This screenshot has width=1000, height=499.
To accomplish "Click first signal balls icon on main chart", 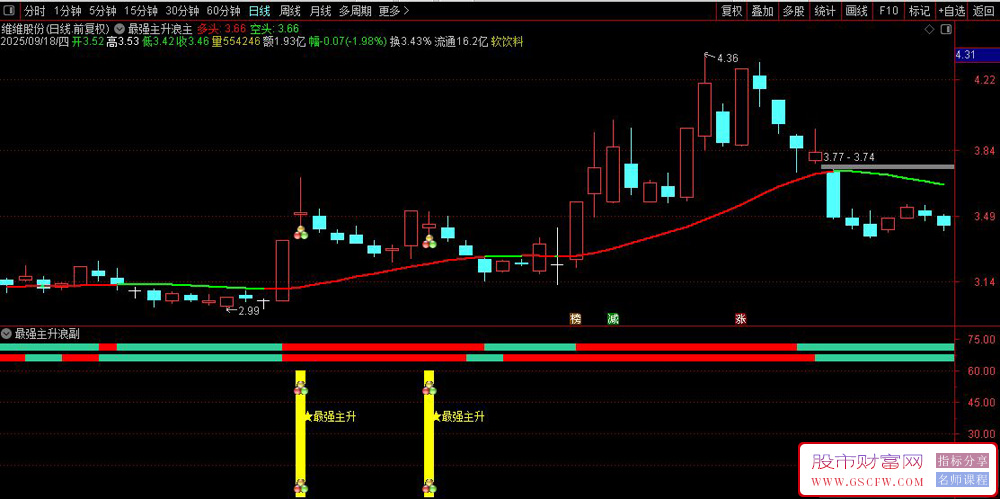I will (300, 232).
